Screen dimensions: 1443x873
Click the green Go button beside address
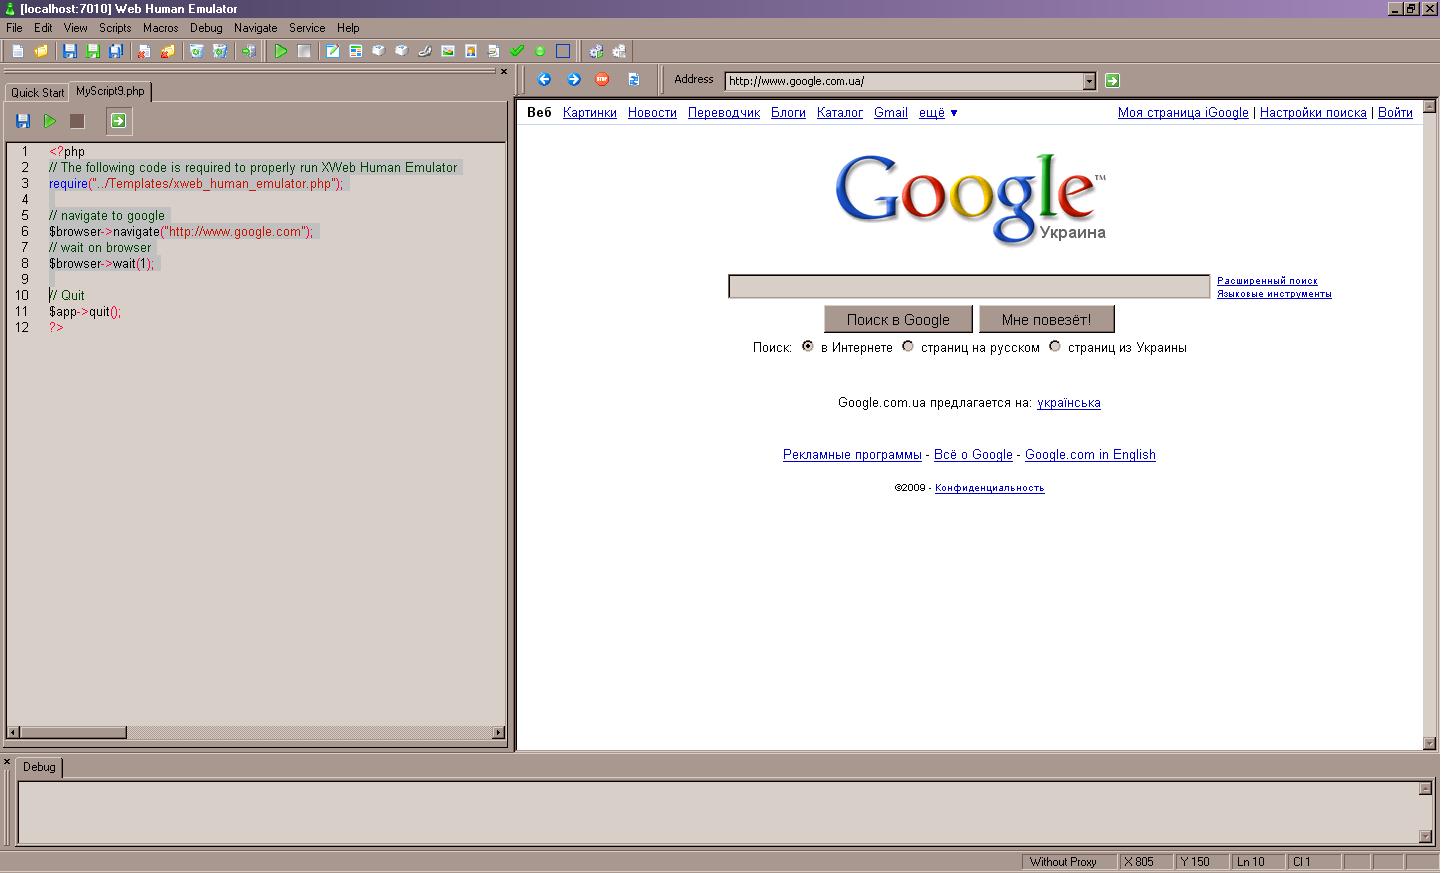[x=1112, y=81]
